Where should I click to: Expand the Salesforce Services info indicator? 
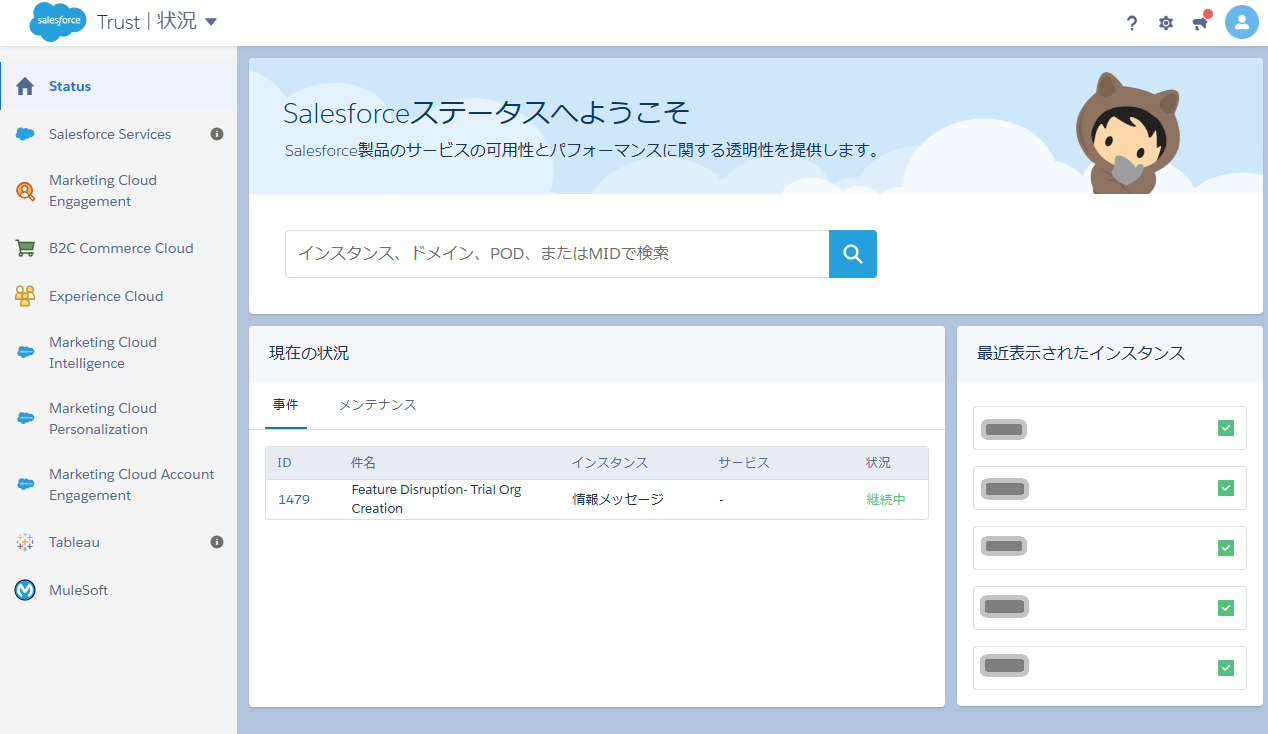(x=217, y=134)
